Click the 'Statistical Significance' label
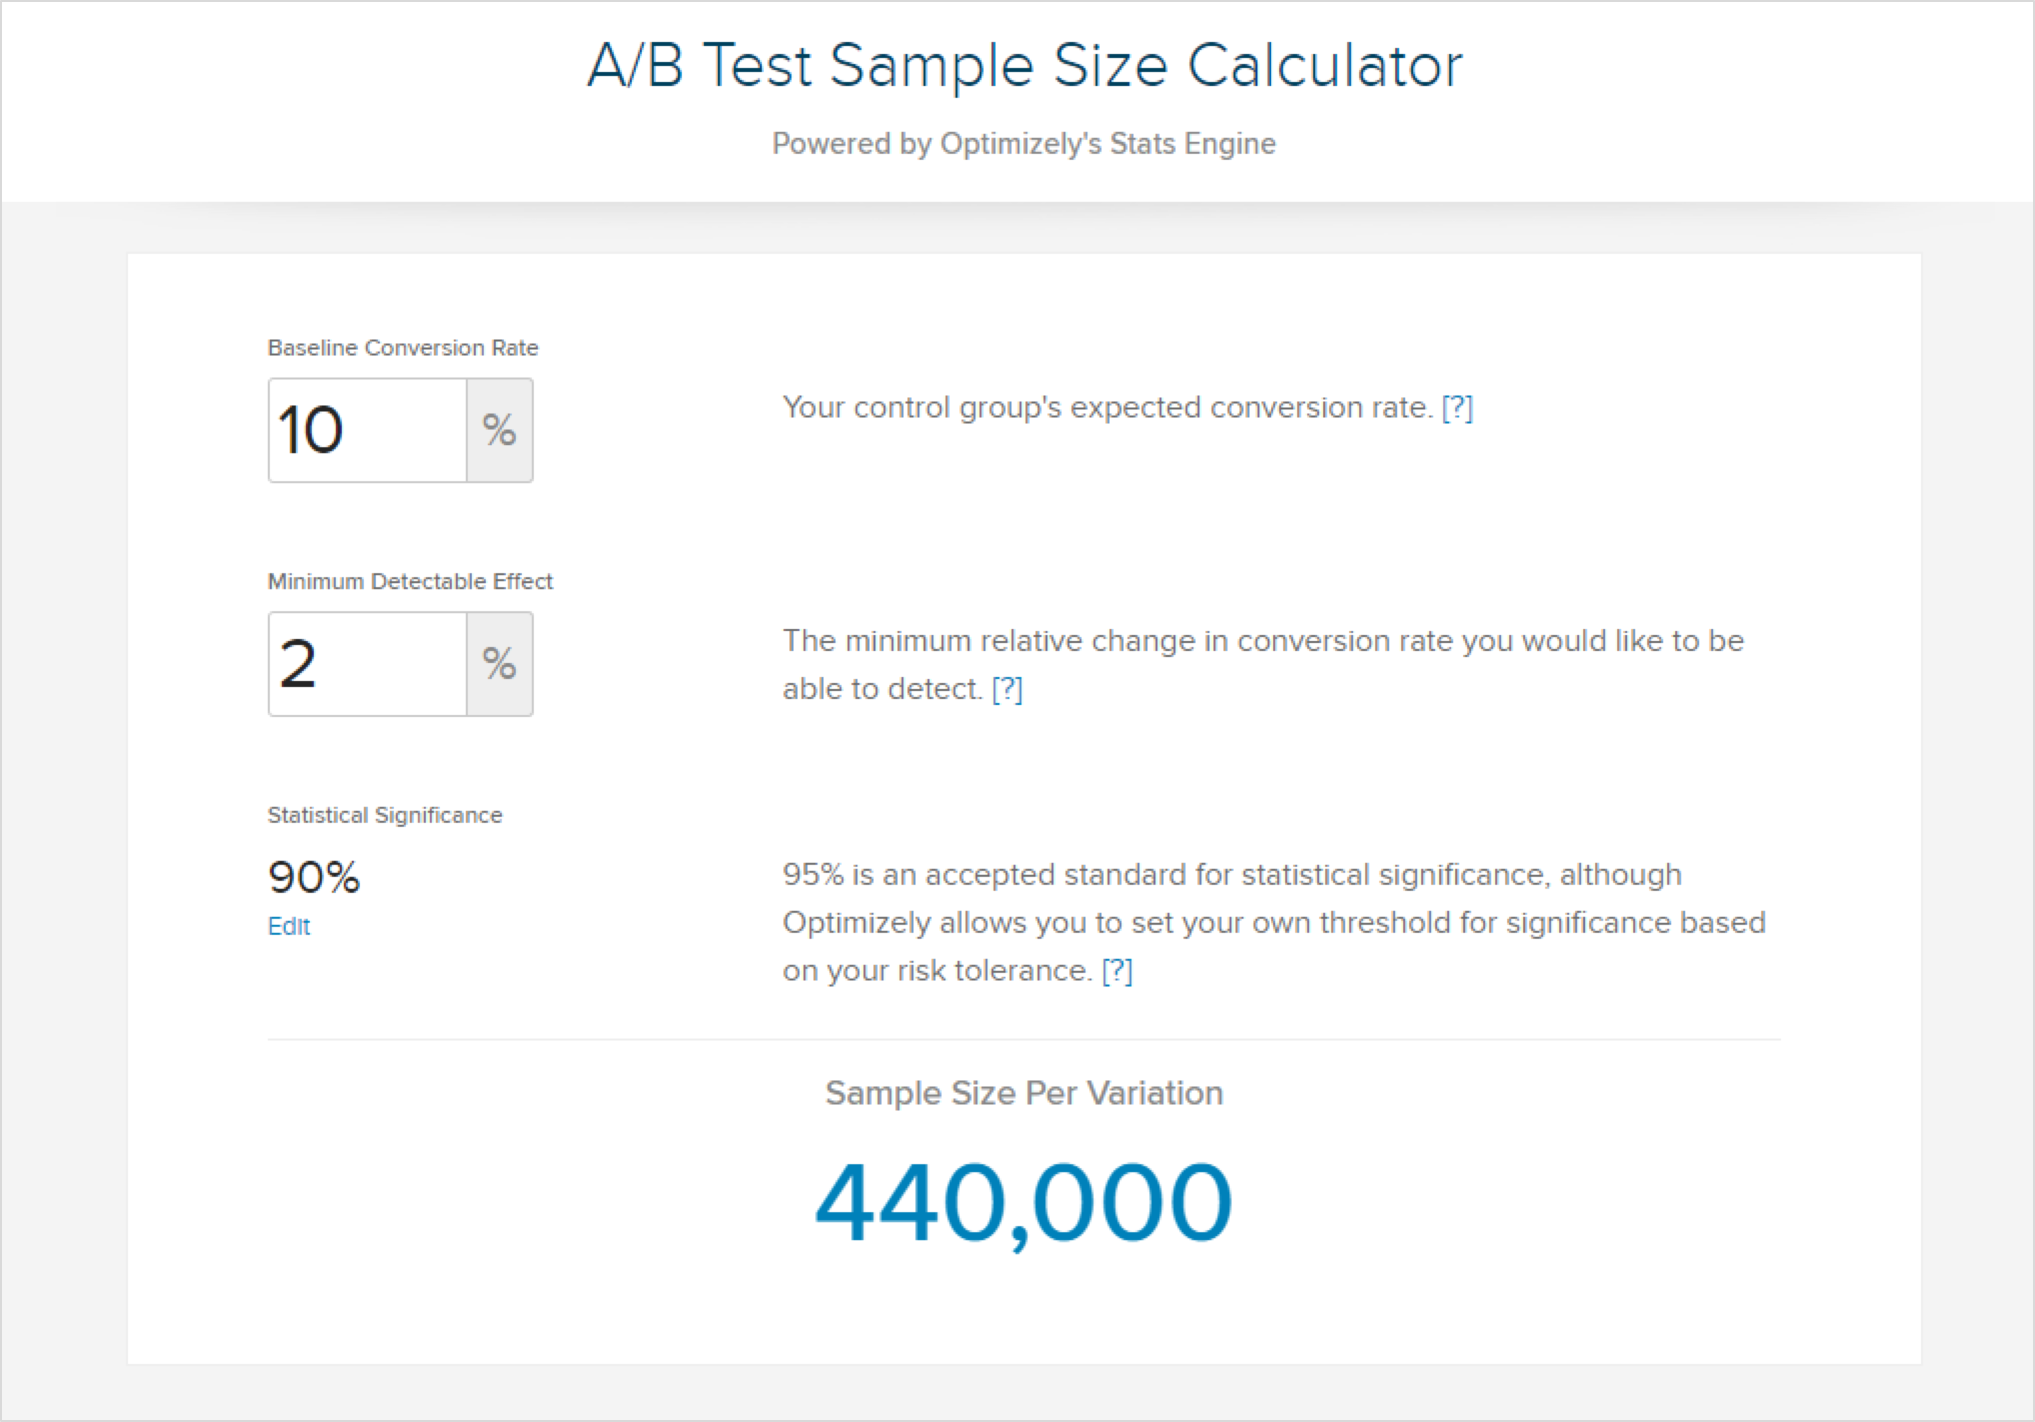Image resolution: width=2035 pixels, height=1422 pixels. click(x=385, y=816)
